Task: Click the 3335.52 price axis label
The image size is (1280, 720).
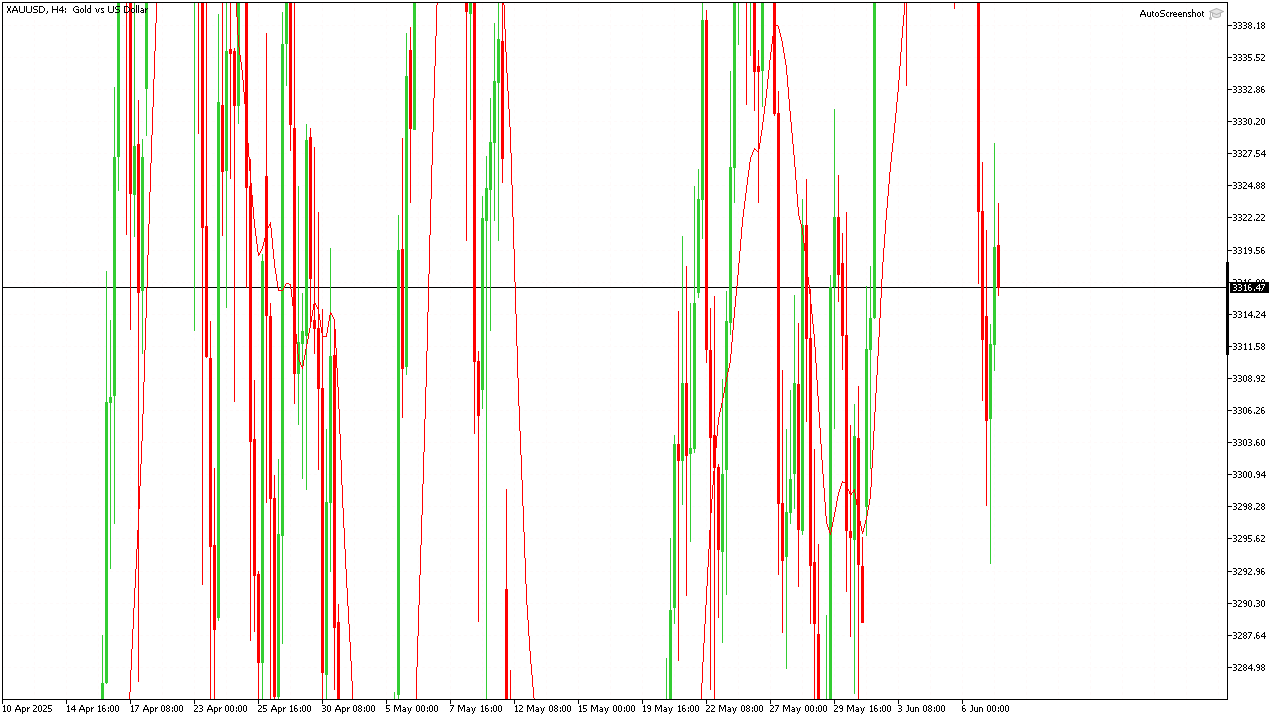Action: [x=1249, y=57]
